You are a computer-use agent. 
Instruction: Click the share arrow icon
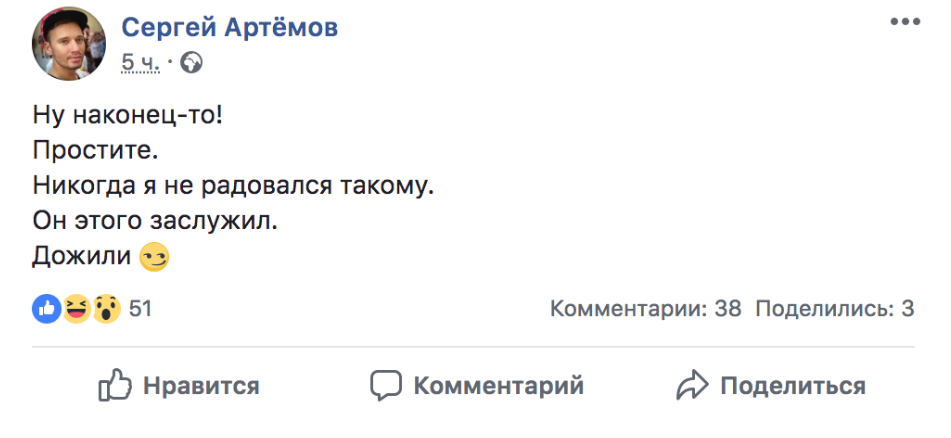[x=692, y=386]
